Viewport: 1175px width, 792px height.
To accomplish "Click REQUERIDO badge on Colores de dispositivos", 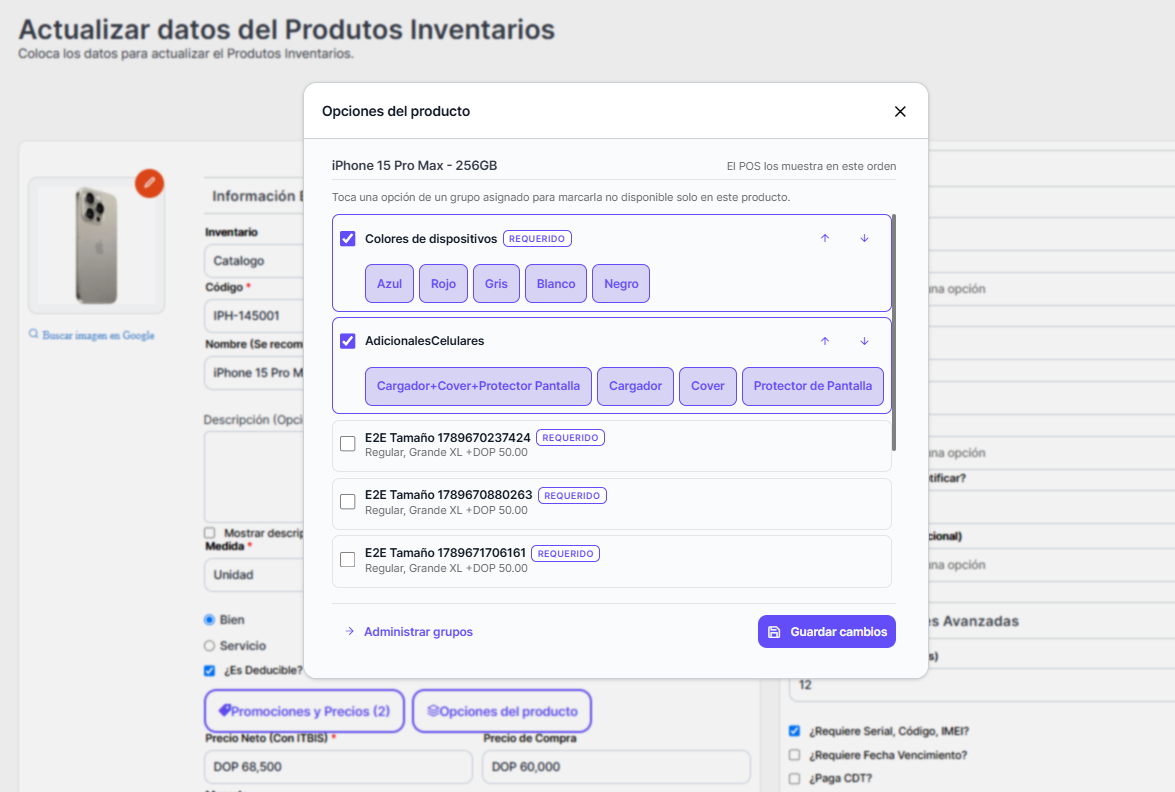I will point(537,238).
